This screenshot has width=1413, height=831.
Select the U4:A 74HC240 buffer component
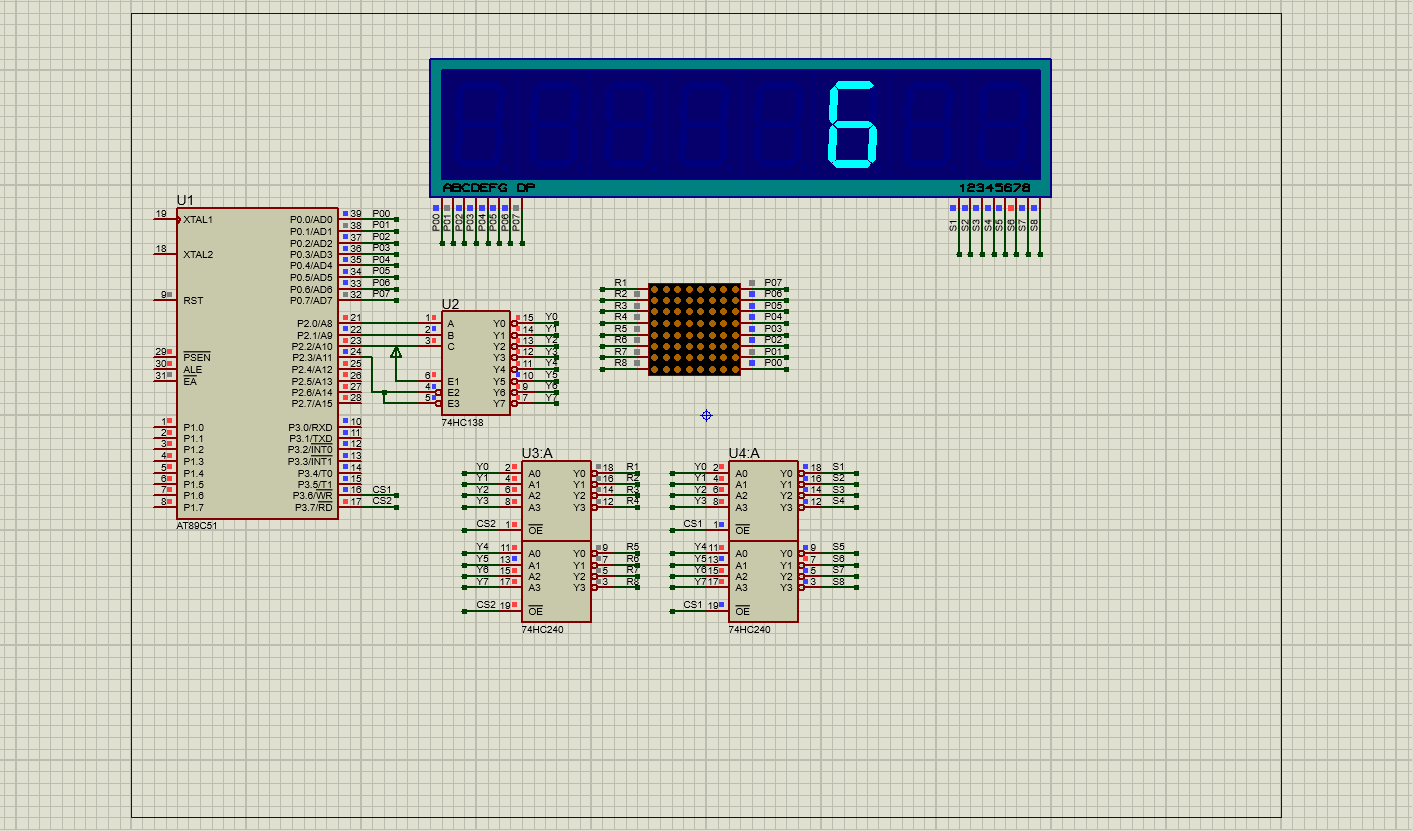coord(763,541)
